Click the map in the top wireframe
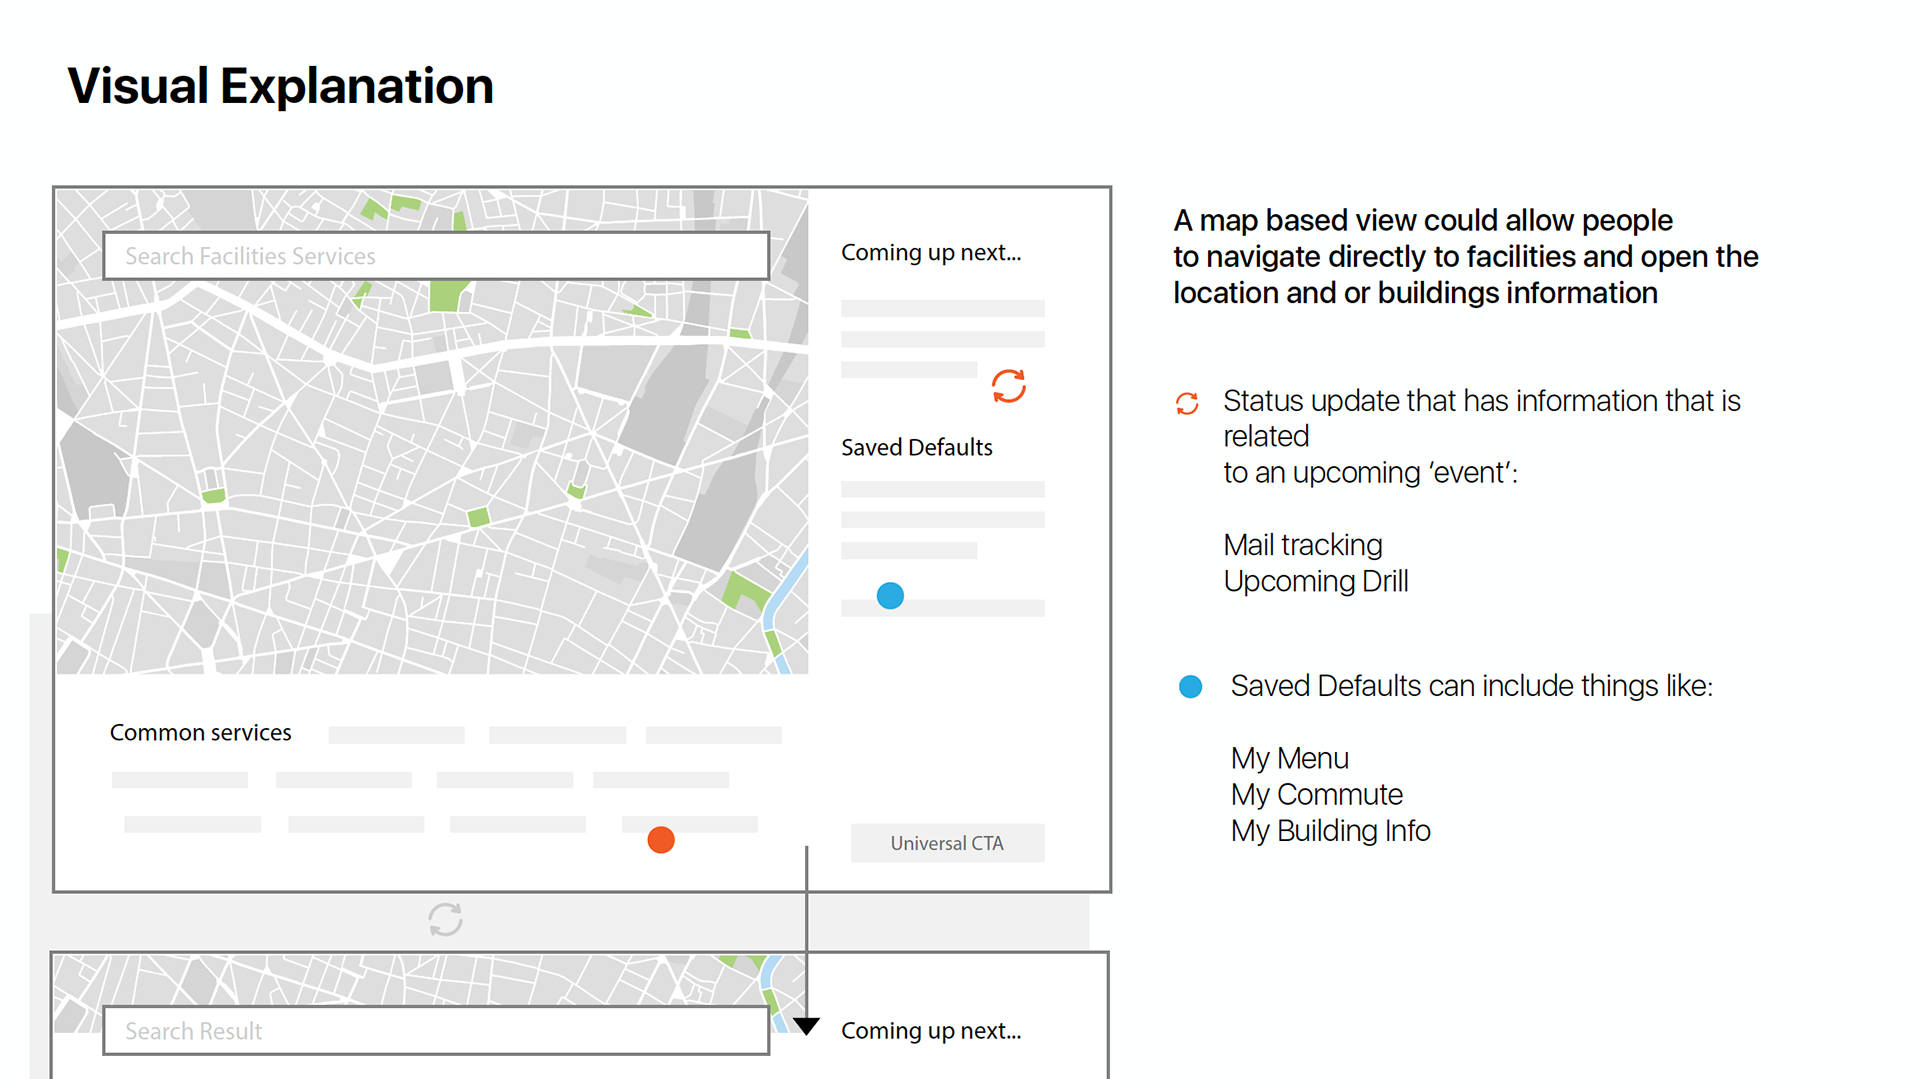The width and height of the screenshot is (1920, 1079). (x=432, y=431)
